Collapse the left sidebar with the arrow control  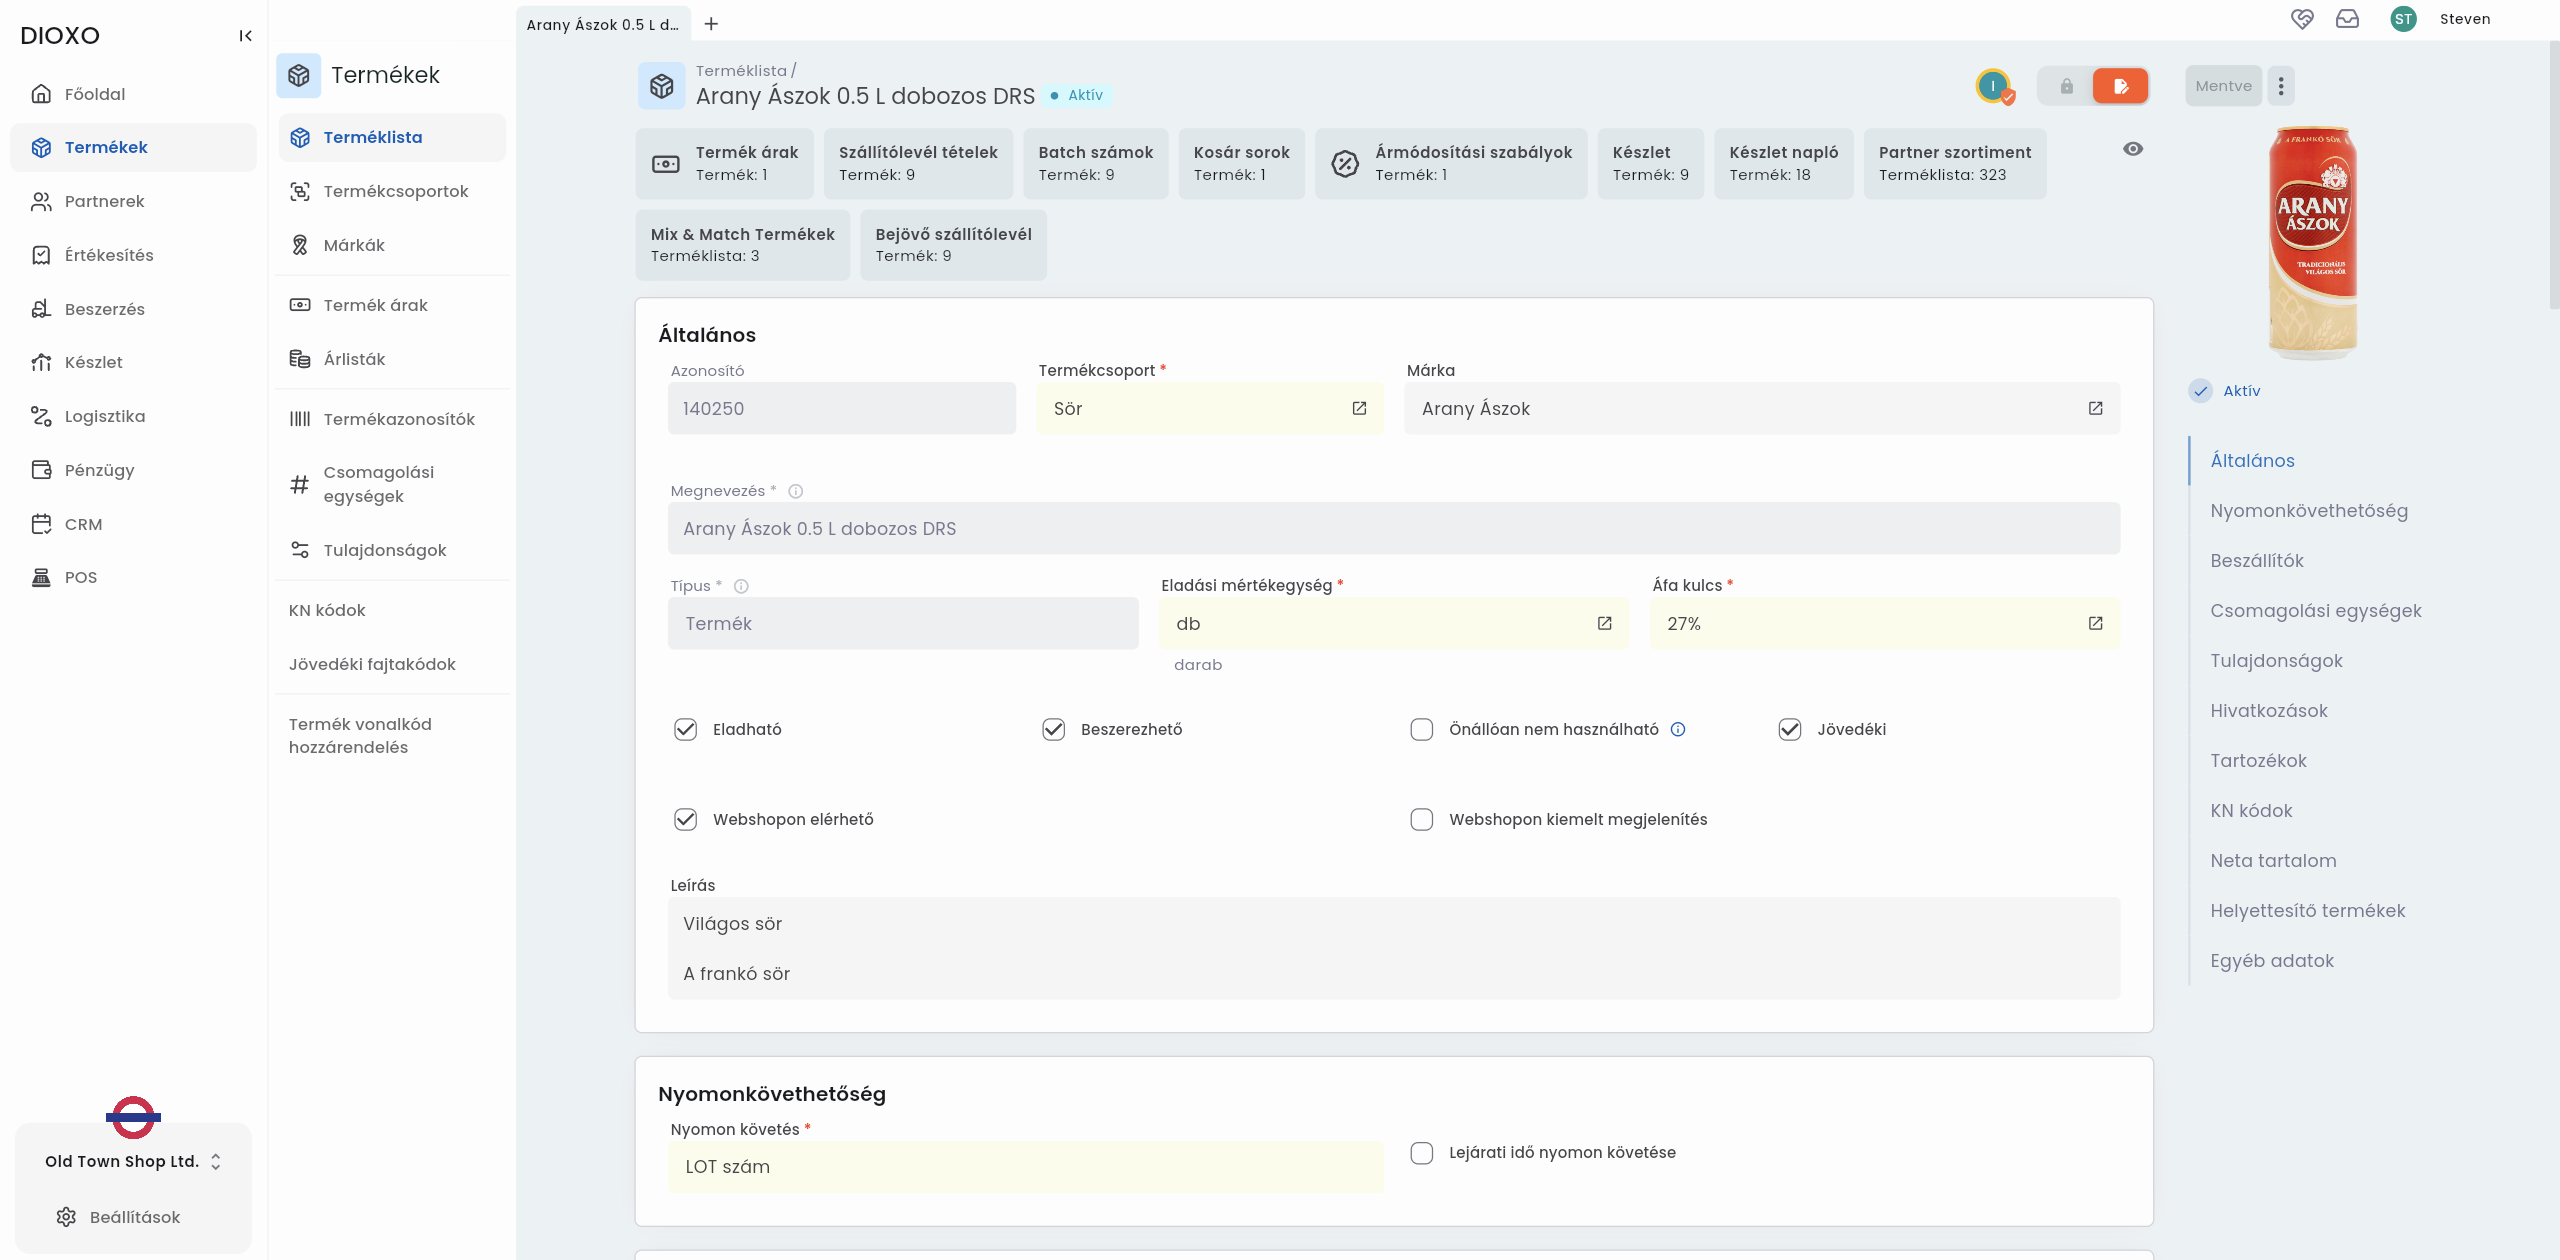[x=246, y=35]
